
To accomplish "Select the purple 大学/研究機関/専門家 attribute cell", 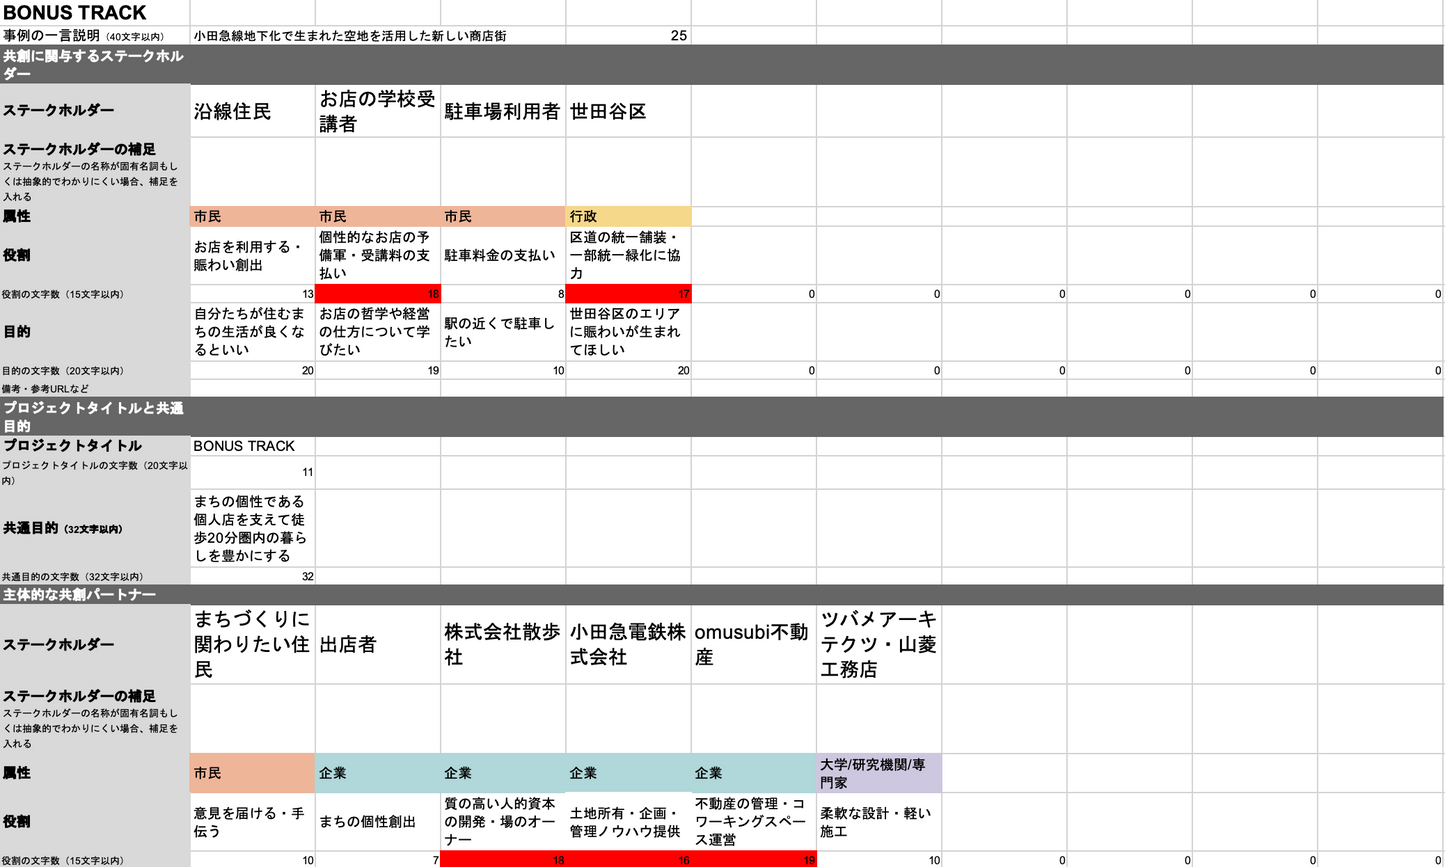I will [878, 773].
